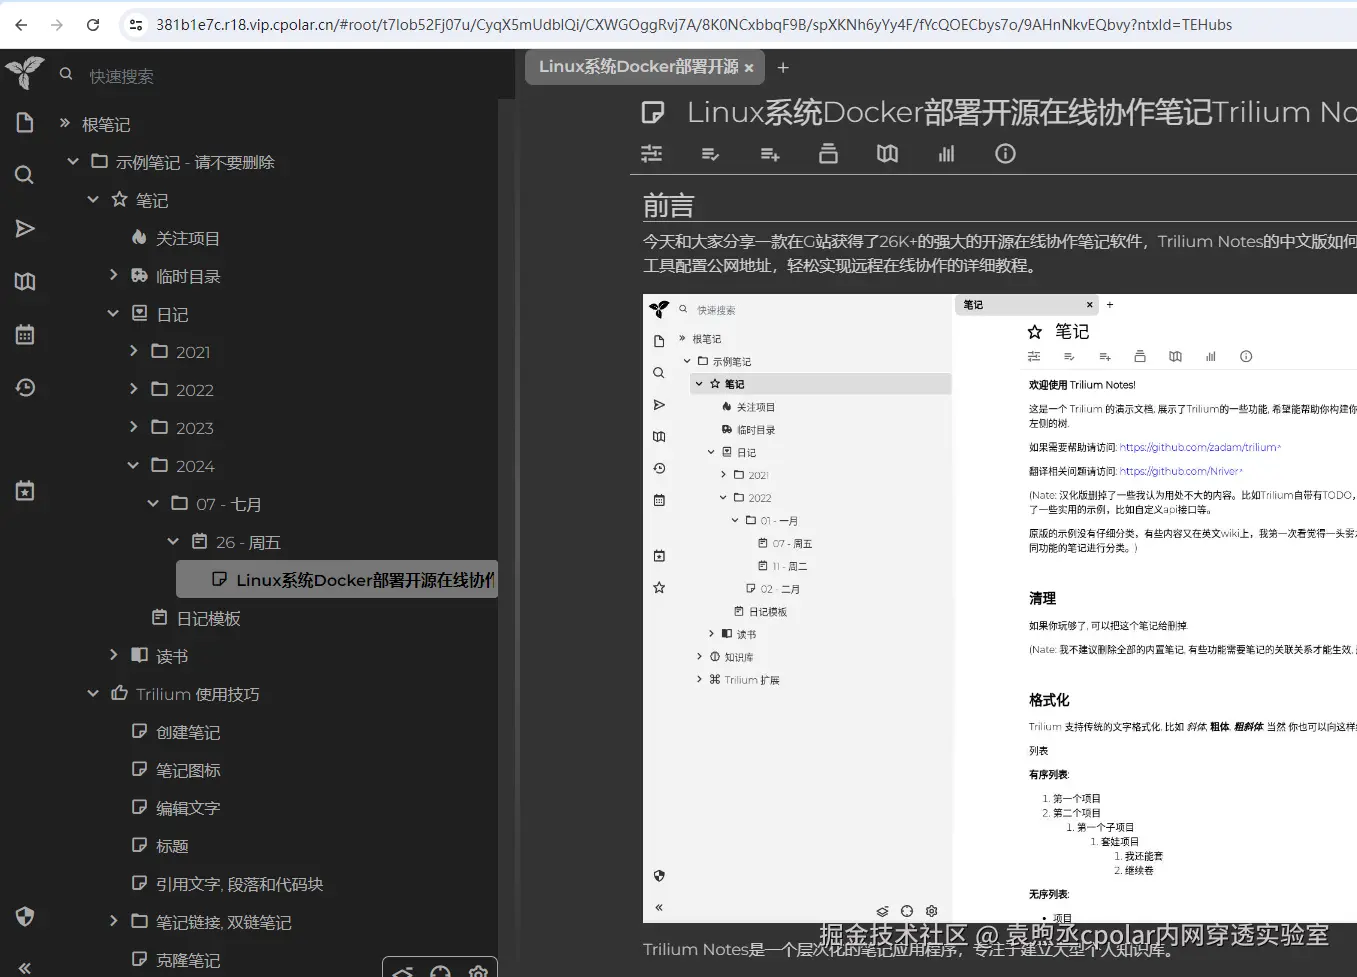Close the Linux系统Docker部署开源 tab
The height and width of the screenshot is (977, 1357).
pos(749,68)
